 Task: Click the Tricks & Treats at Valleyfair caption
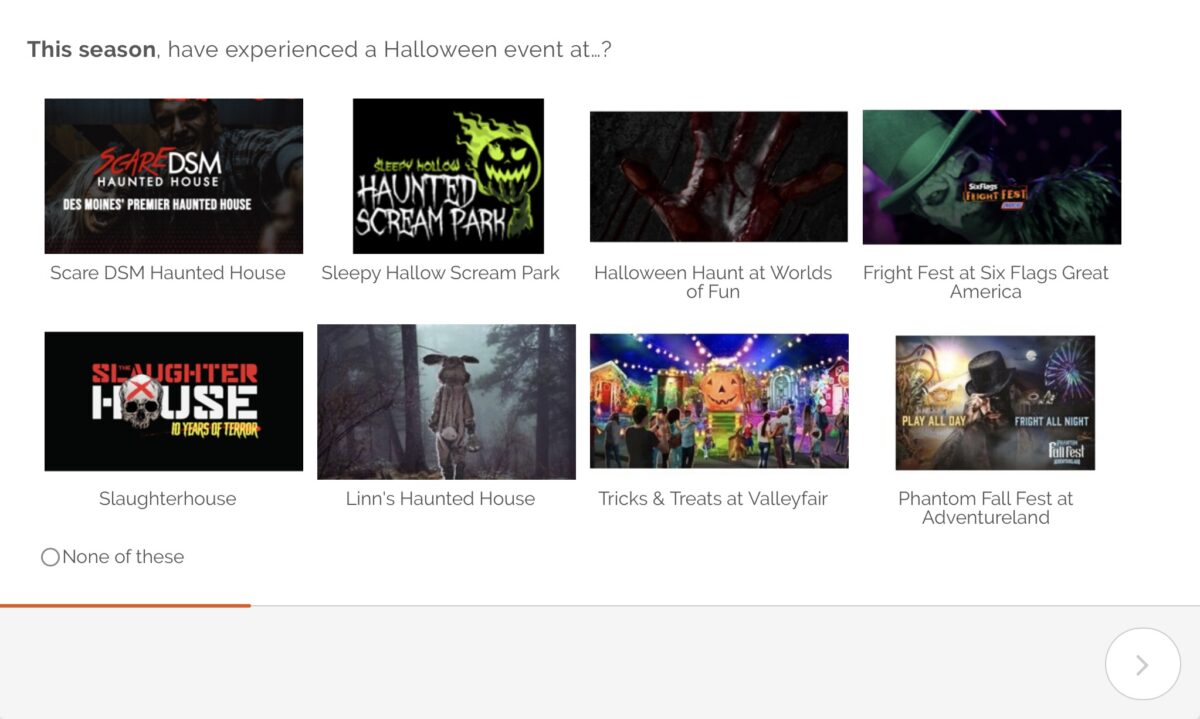(713, 499)
